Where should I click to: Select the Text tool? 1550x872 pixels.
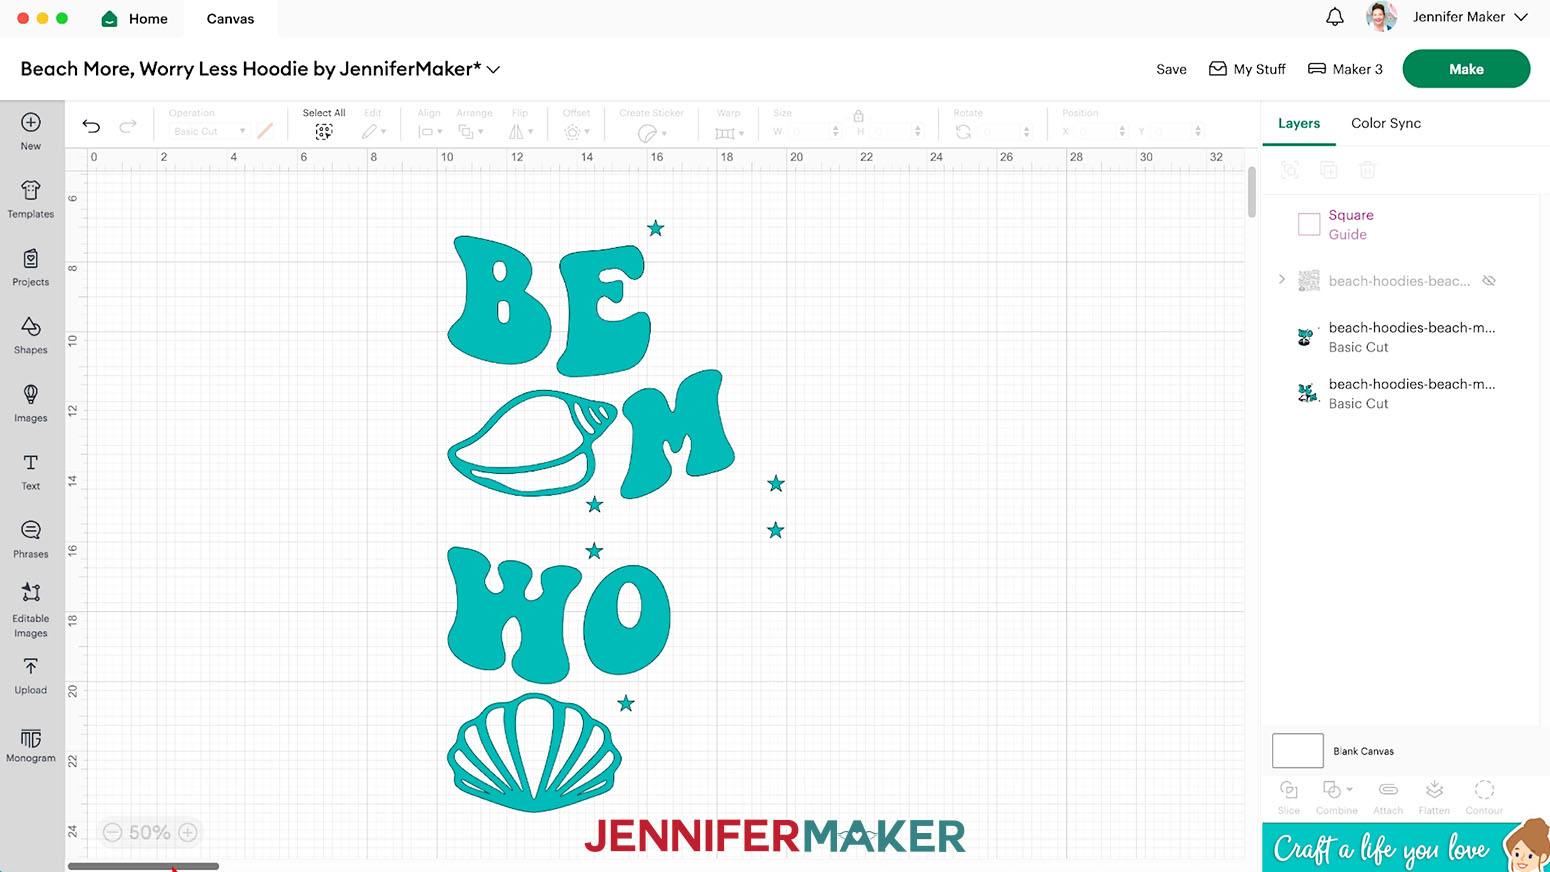tap(31, 471)
